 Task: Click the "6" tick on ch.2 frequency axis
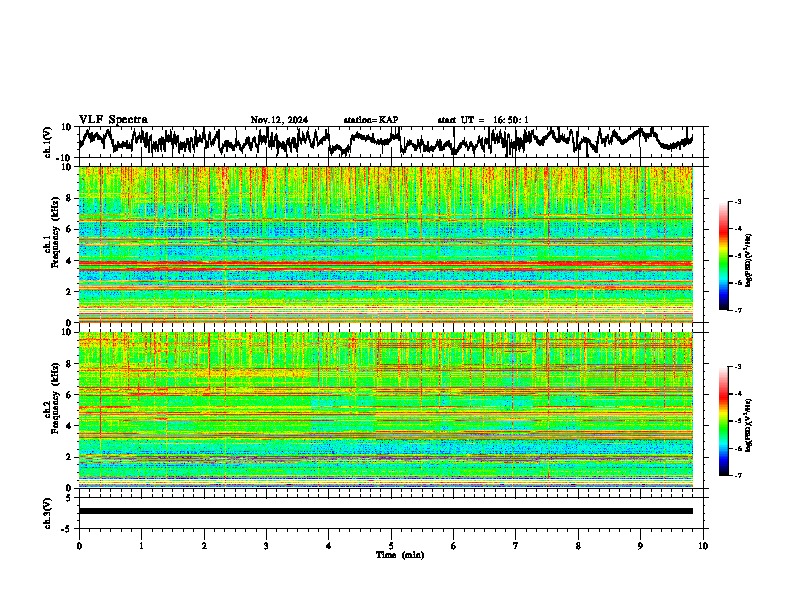click(70, 394)
